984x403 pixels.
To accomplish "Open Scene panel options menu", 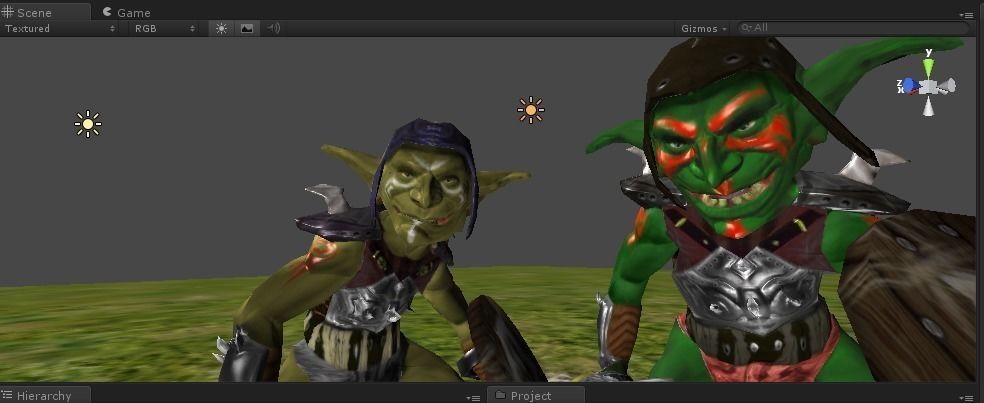I will coord(965,14).
